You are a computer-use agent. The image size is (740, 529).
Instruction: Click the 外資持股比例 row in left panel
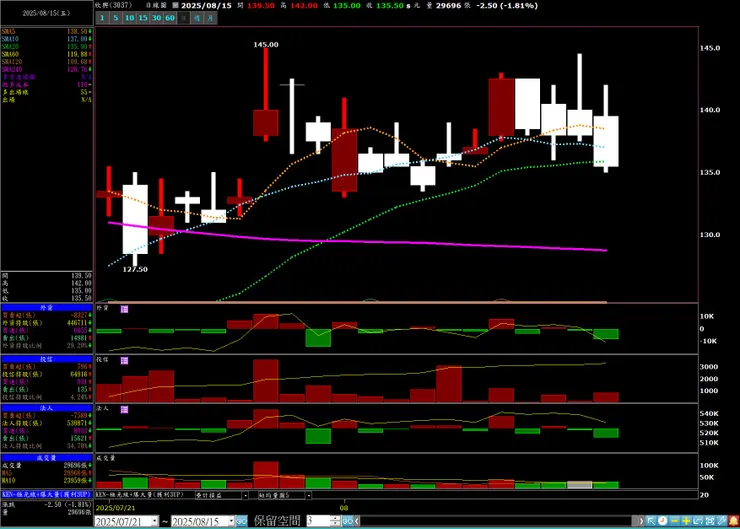click(47, 345)
